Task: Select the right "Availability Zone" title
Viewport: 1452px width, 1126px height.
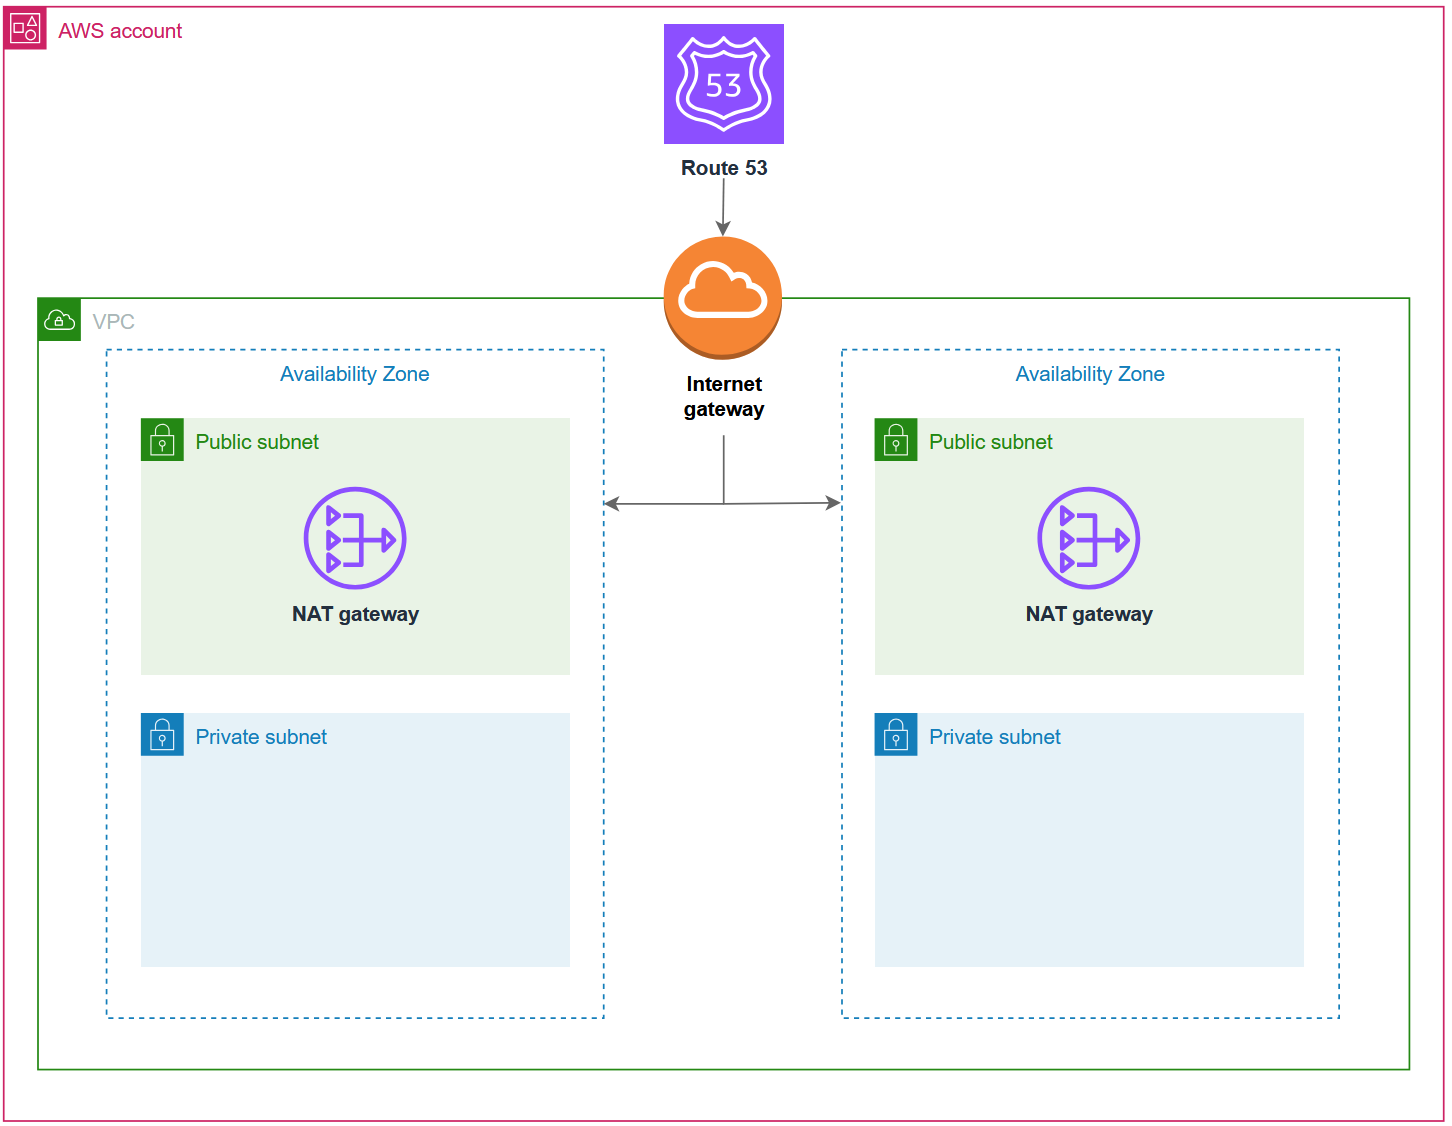Action: (x=1090, y=374)
